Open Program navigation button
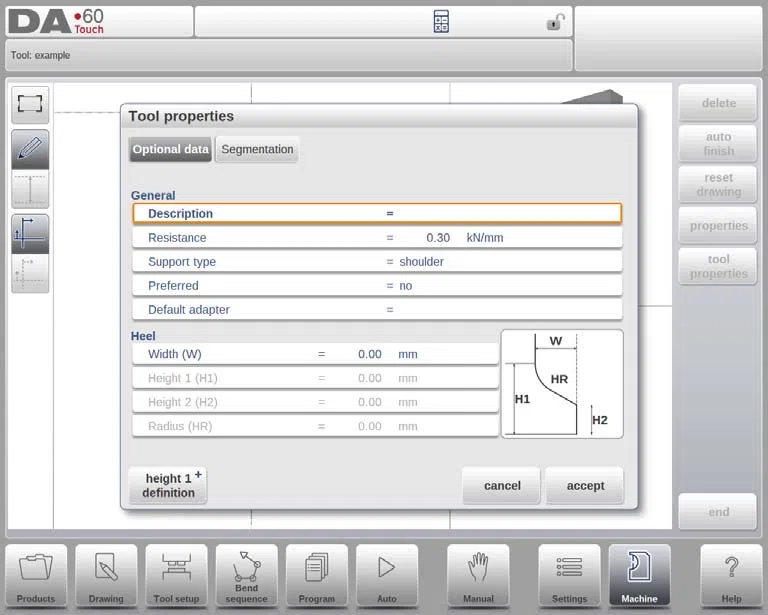Image resolution: width=768 pixels, height=615 pixels. pos(316,576)
